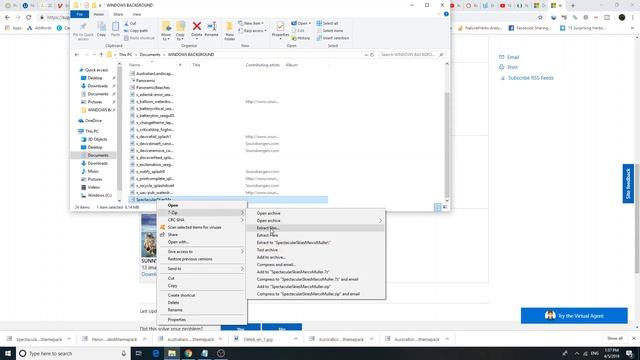Switch to details view toggle in Explorer status bar
This screenshot has height=360, width=640.
coord(438,207)
